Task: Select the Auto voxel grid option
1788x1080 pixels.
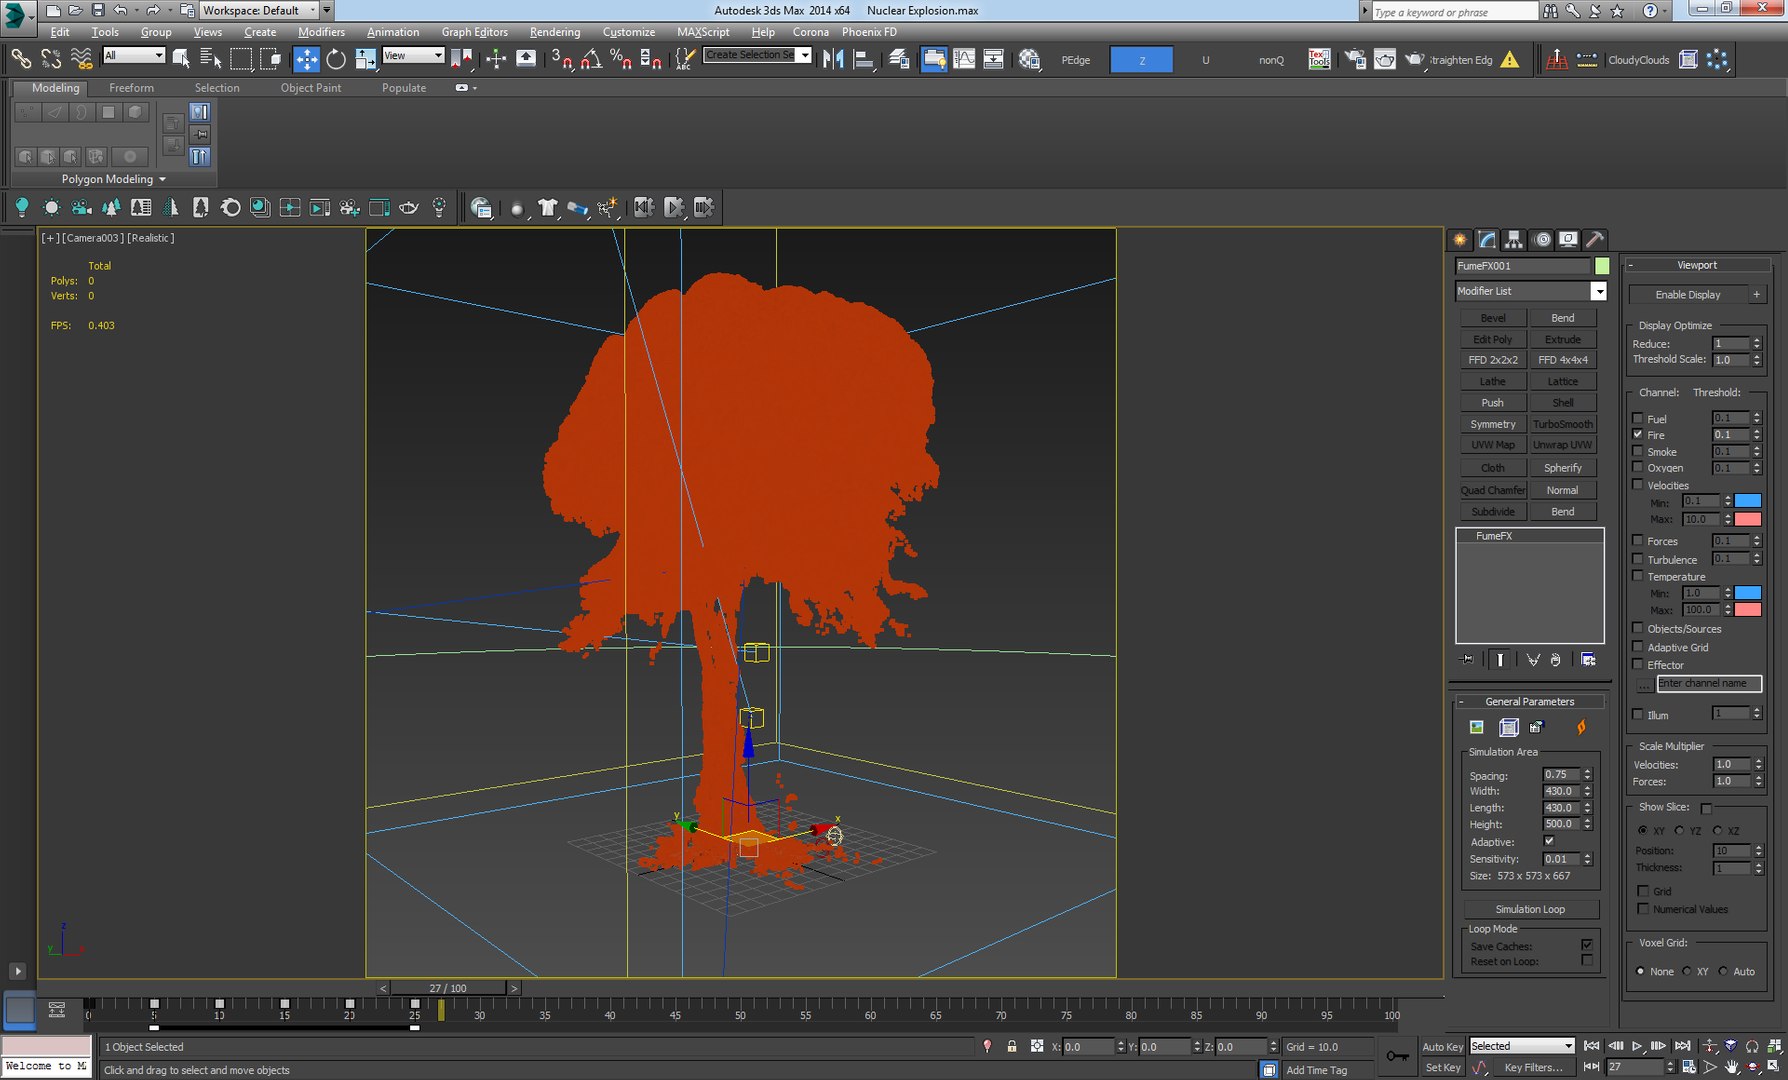Action: coord(1723,971)
